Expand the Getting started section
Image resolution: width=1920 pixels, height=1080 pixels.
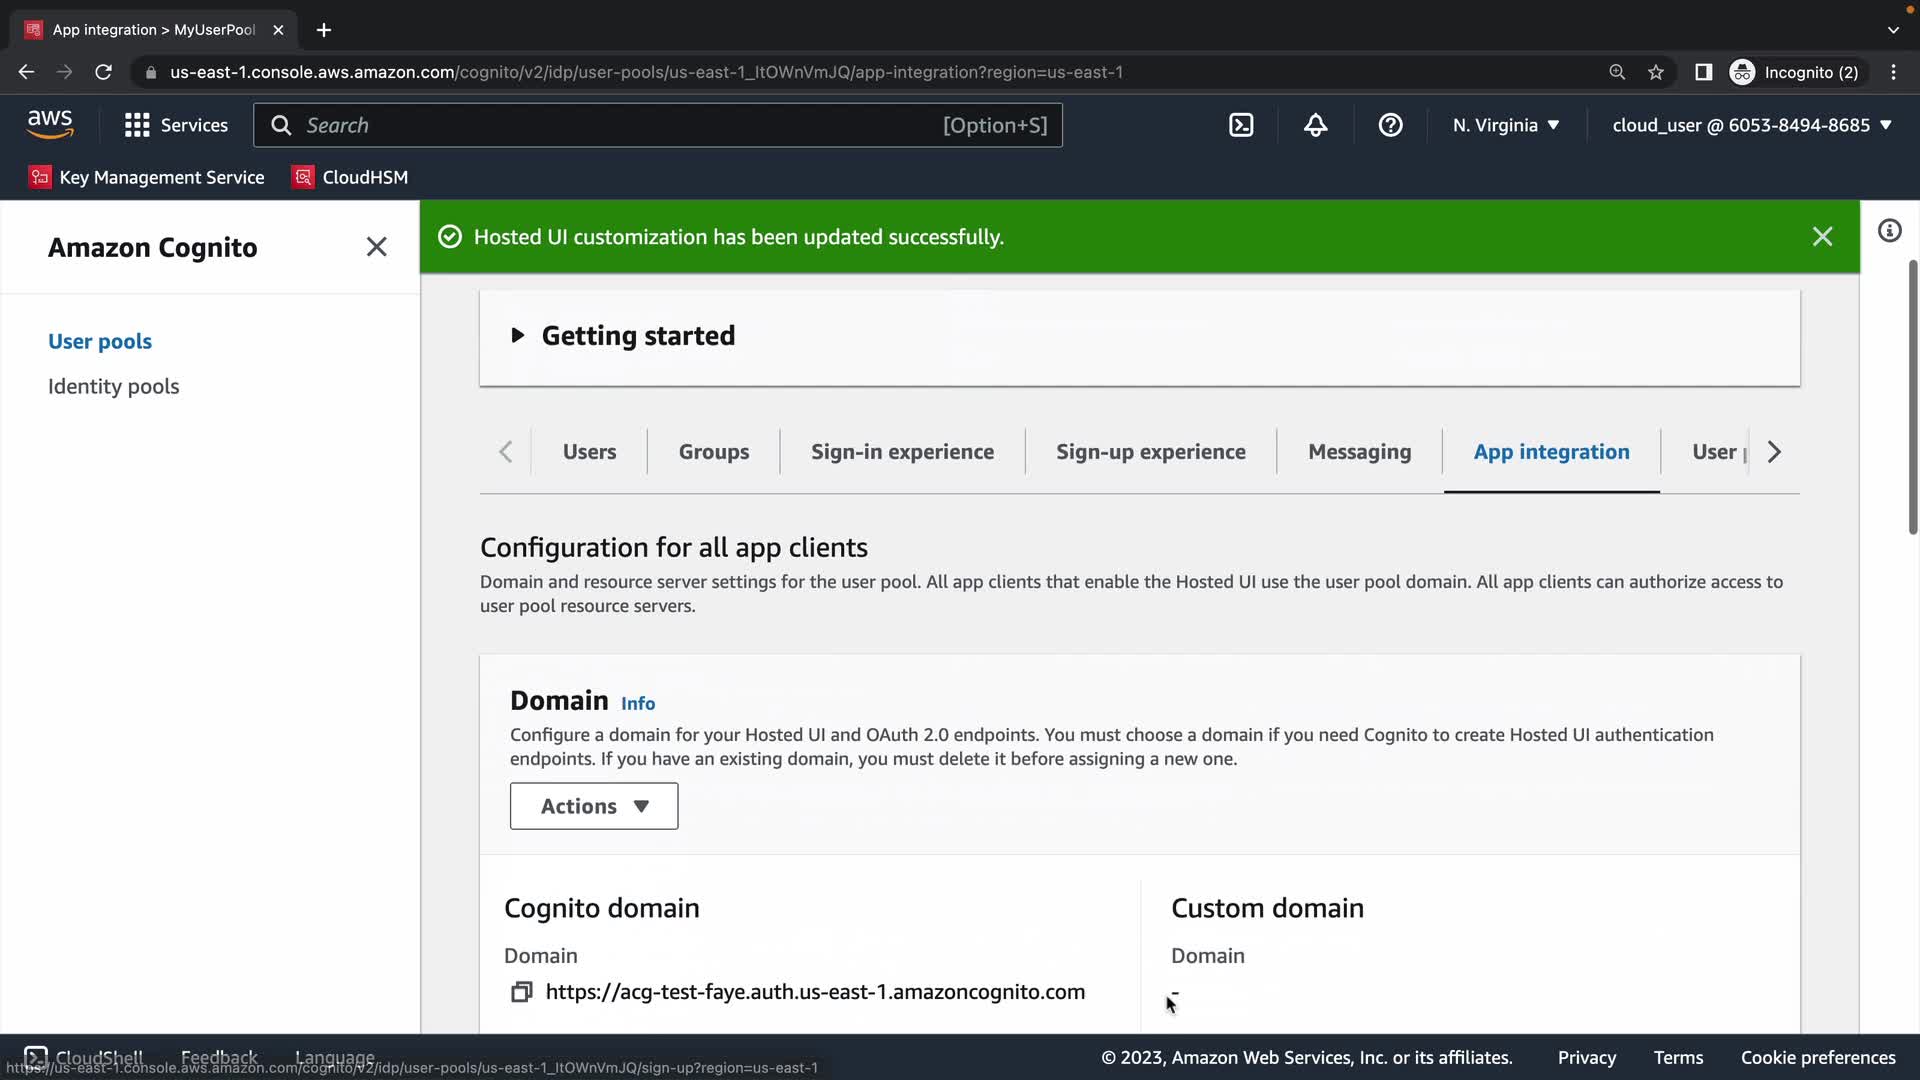[518, 336]
